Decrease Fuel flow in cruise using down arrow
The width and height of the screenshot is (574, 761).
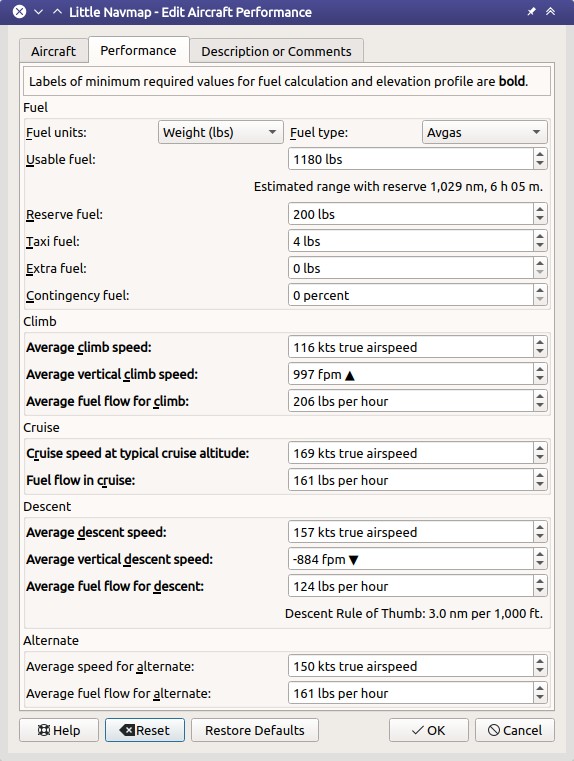pos(540,485)
